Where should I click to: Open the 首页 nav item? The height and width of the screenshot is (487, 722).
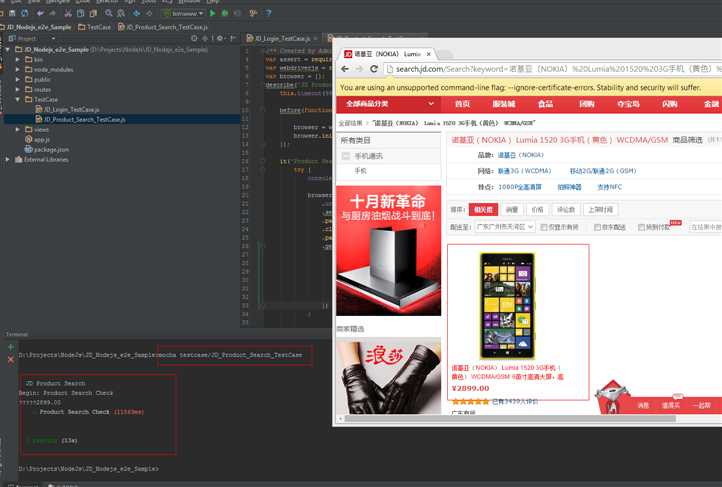[x=462, y=104]
